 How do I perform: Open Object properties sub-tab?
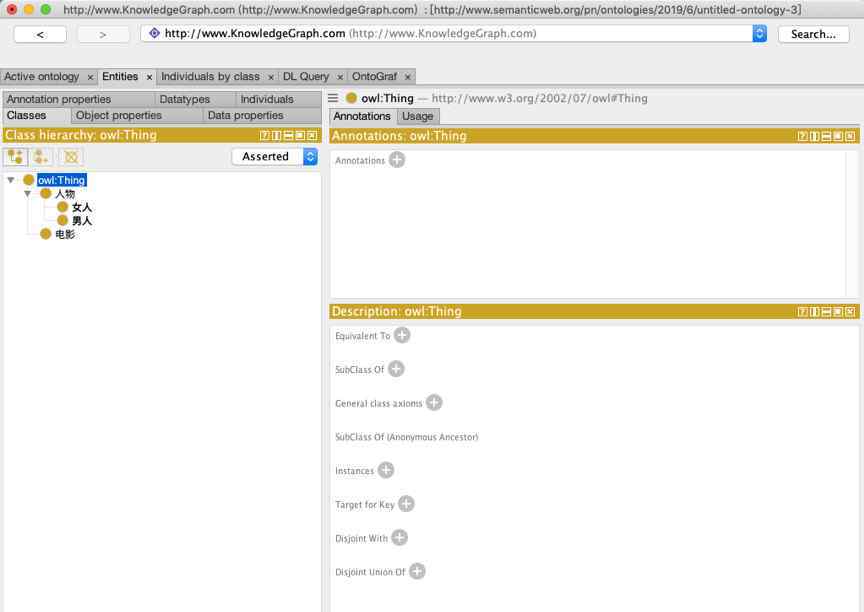tap(137, 116)
